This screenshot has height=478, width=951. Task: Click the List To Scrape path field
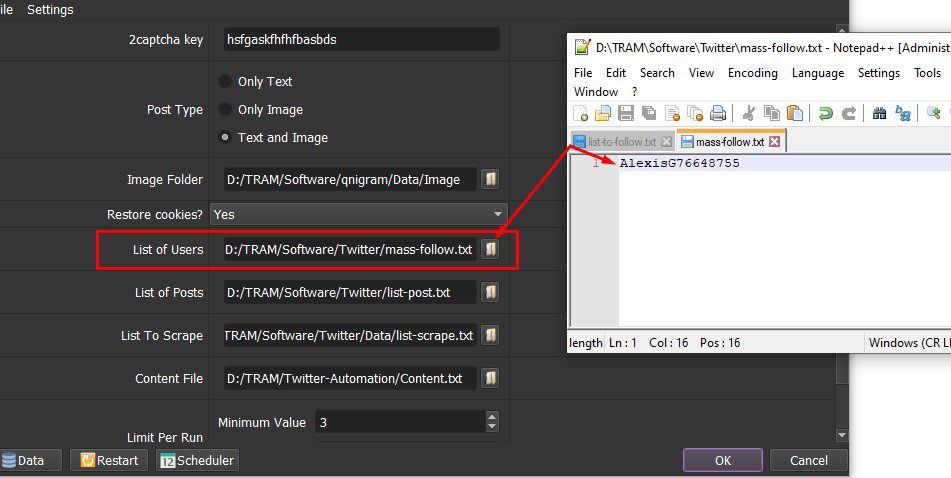tap(351, 335)
